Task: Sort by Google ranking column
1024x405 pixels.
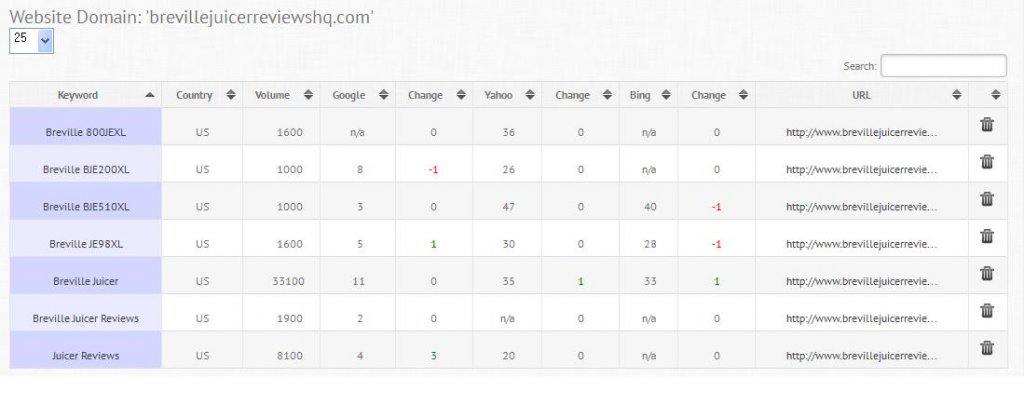Action: pyautogui.click(x=358, y=95)
